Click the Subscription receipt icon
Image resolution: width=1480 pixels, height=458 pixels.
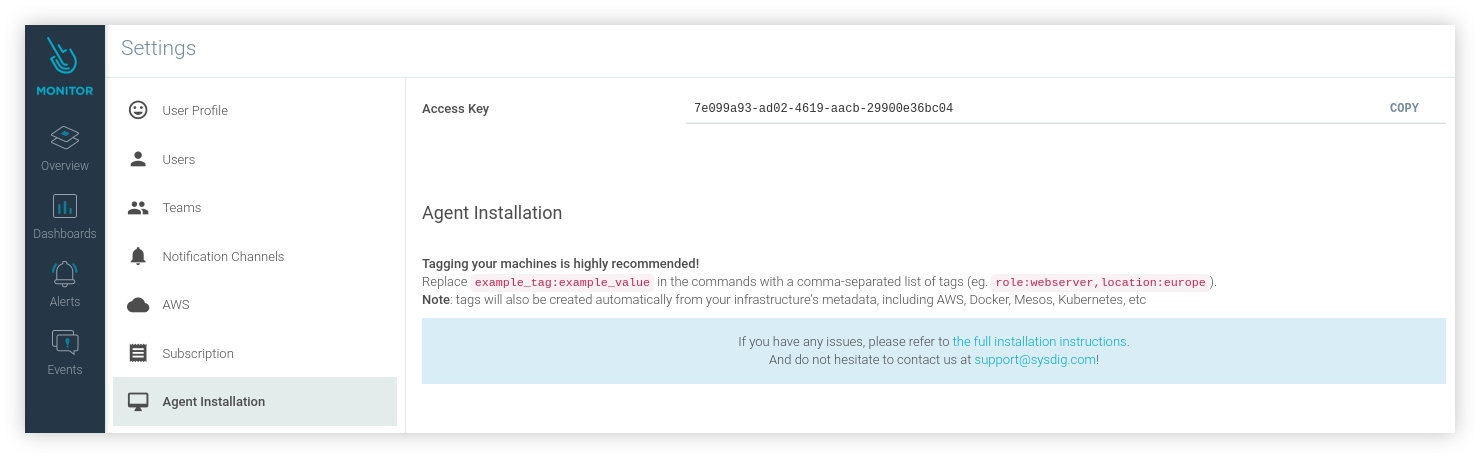139,353
